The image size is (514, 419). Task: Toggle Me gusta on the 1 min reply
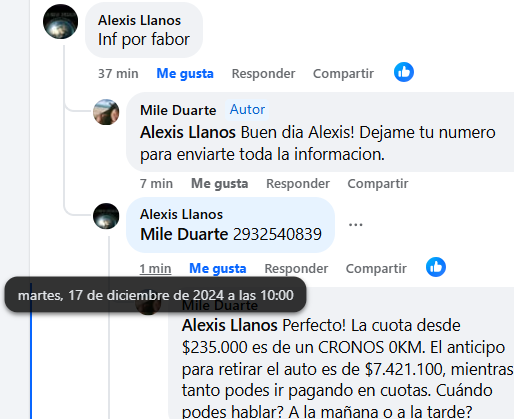click(218, 268)
